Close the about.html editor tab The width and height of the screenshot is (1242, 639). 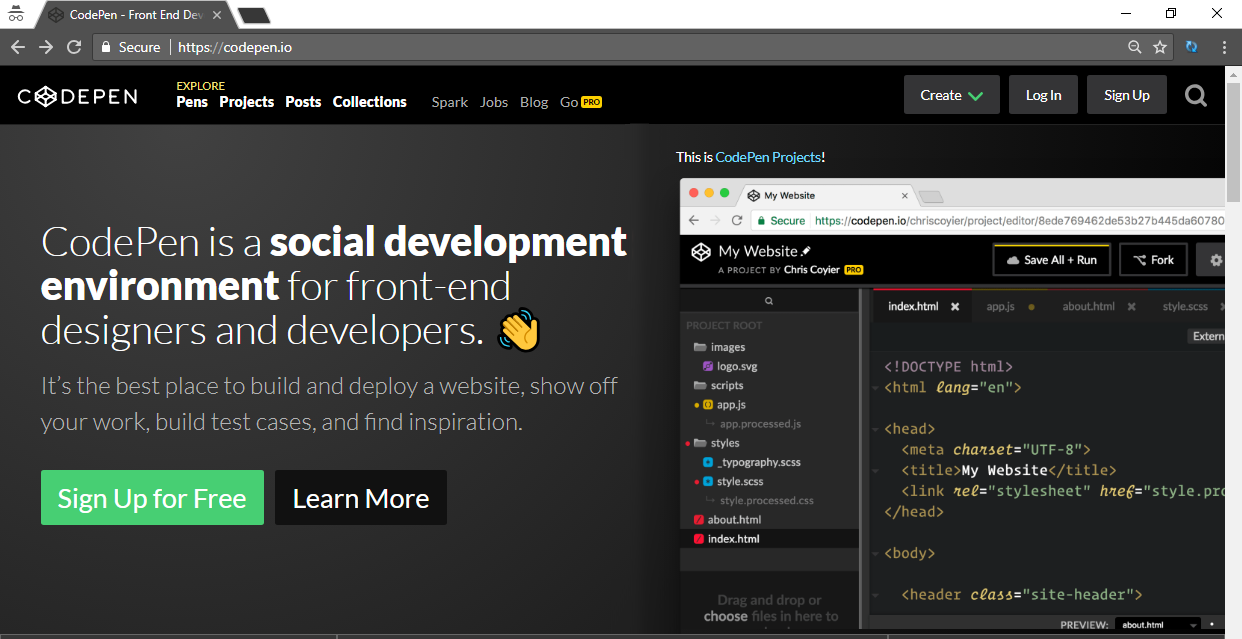(x=1131, y=307)
